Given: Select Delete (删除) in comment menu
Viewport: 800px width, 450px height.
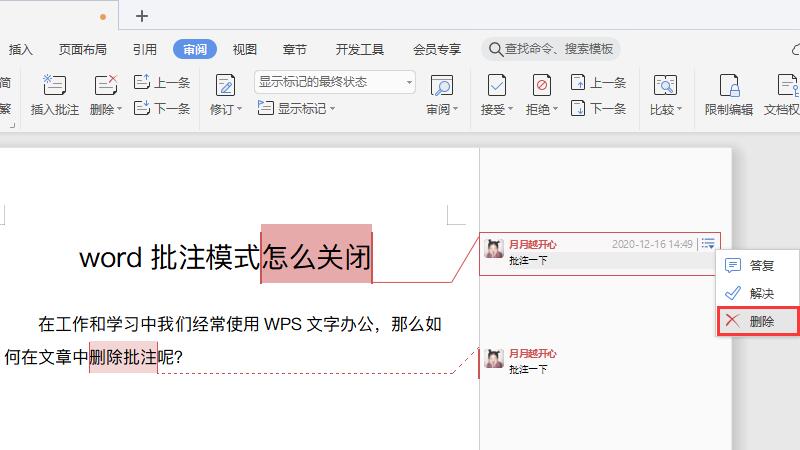Looking at the screenshot, I should tap(759, 321).
